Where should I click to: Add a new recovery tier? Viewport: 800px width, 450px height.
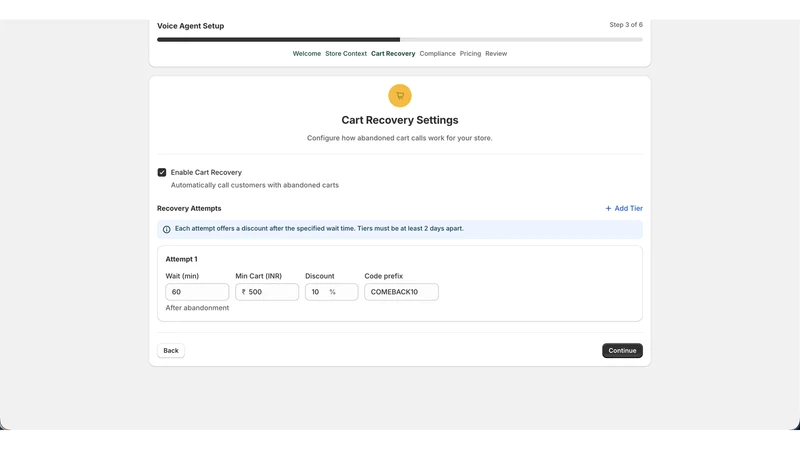coord(623,208)
